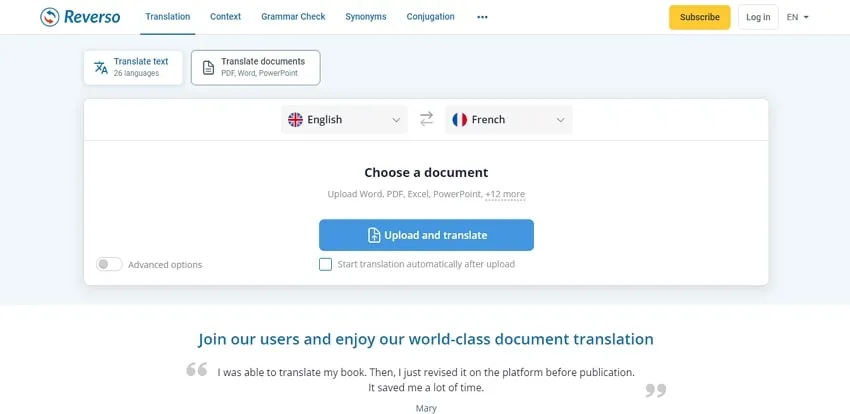Open the Translation nav tab
Image resolution: width=850 pixels, height=414 pixels.
pos(168,17)
